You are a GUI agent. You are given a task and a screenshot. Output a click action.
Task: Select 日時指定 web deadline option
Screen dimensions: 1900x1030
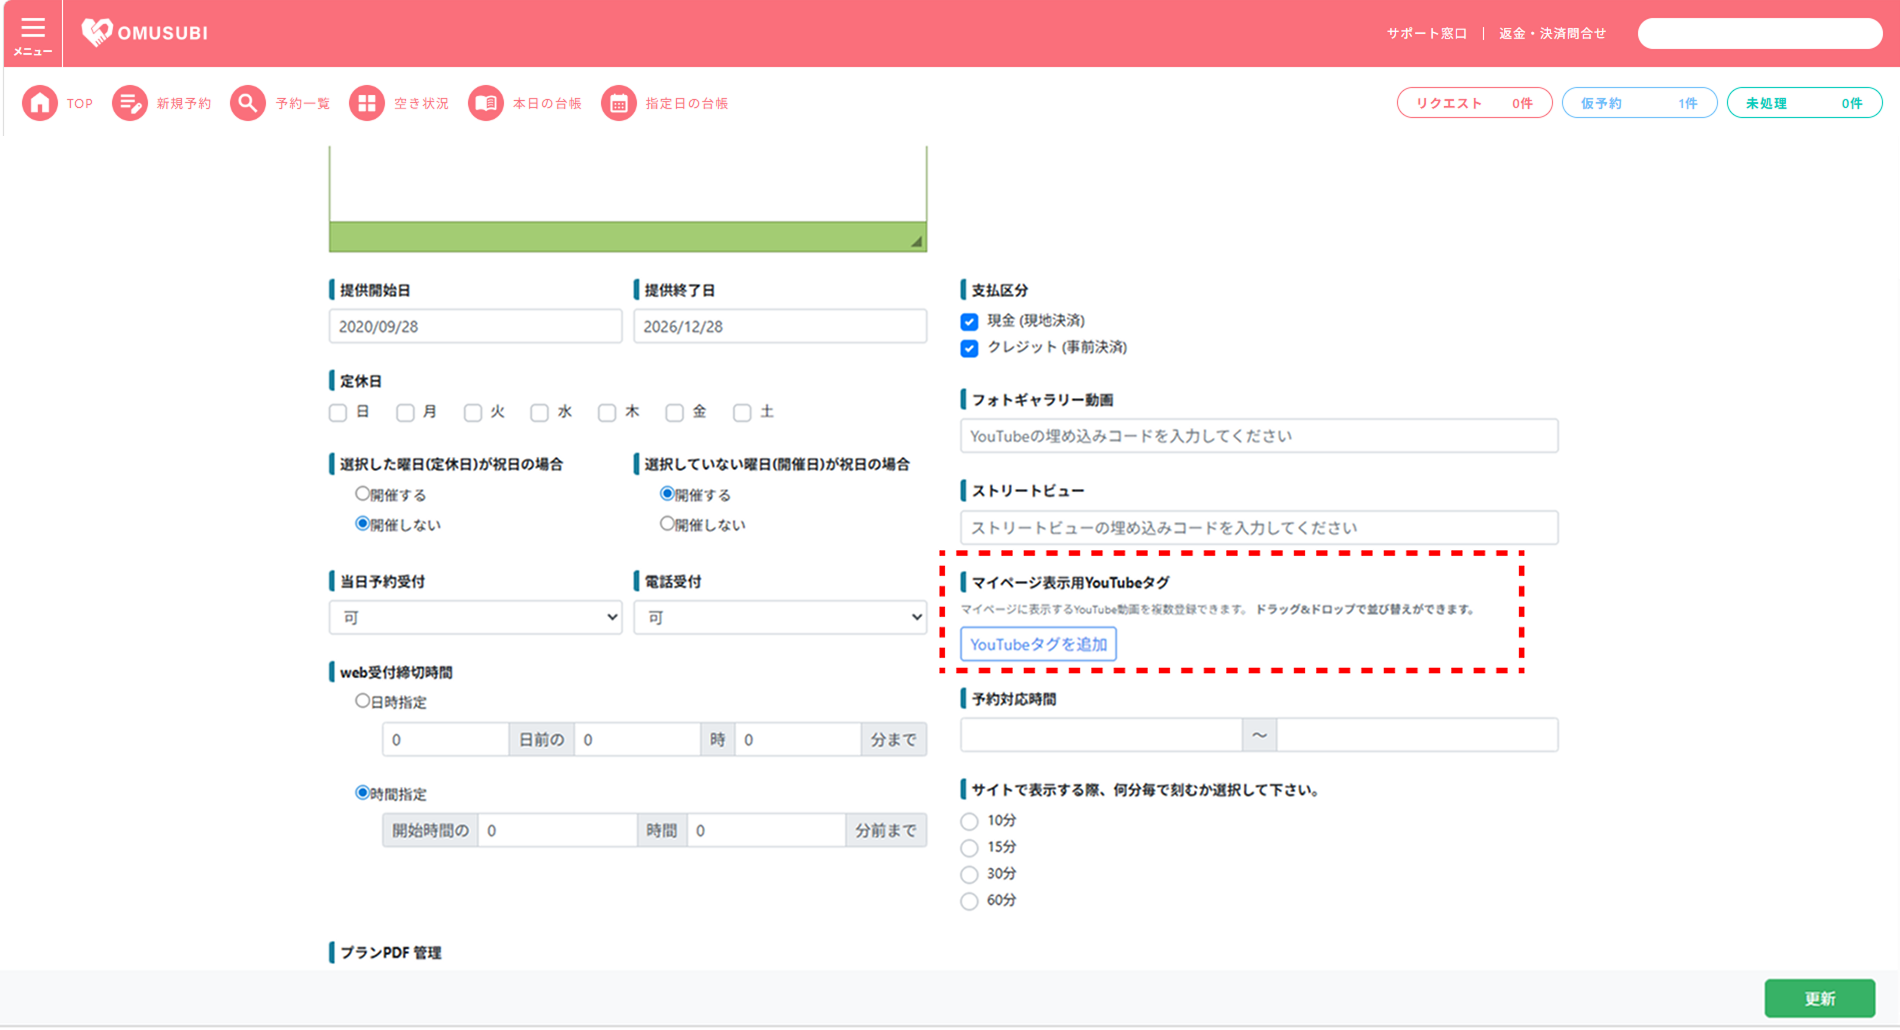(x=363, y=701)
